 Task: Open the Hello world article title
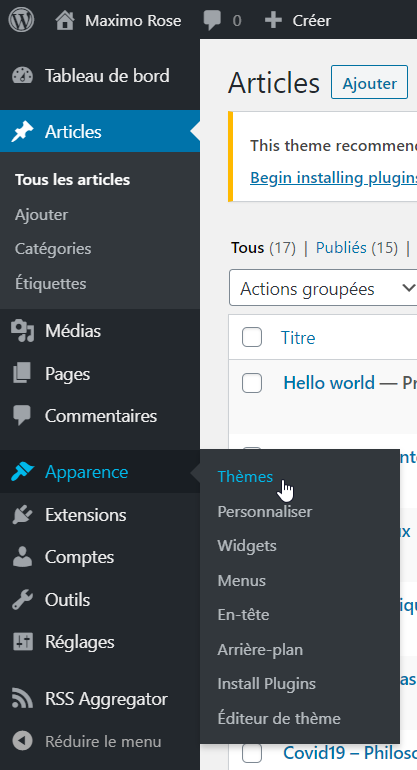point(329,383)
